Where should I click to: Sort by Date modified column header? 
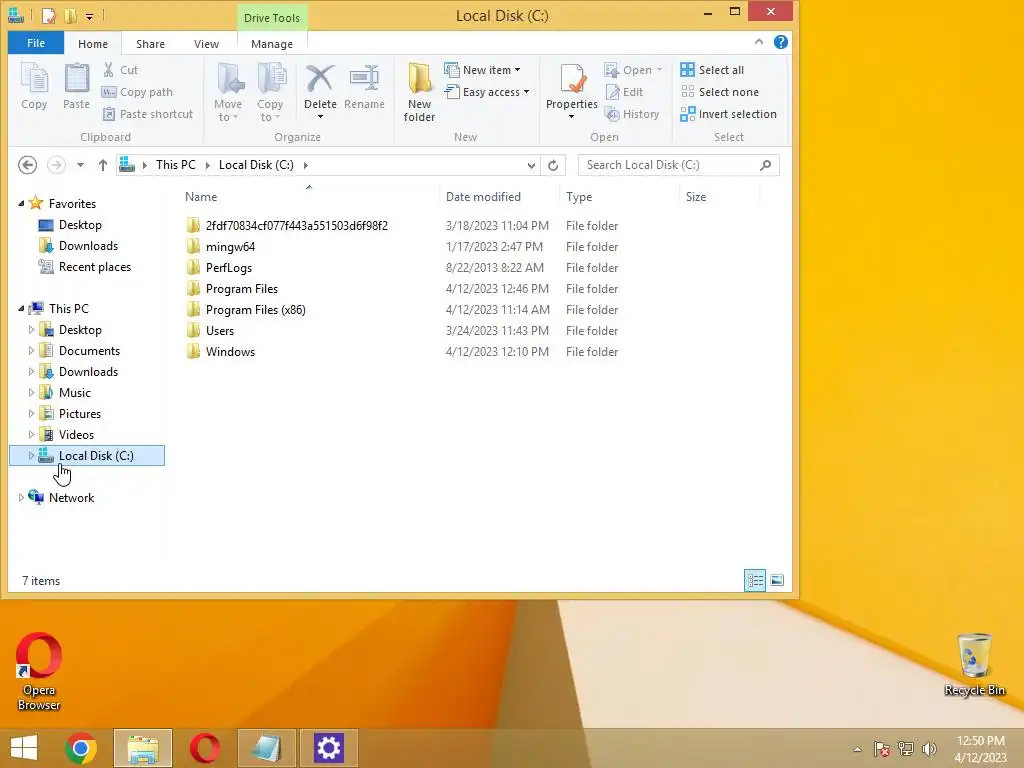tap(500, 197)
